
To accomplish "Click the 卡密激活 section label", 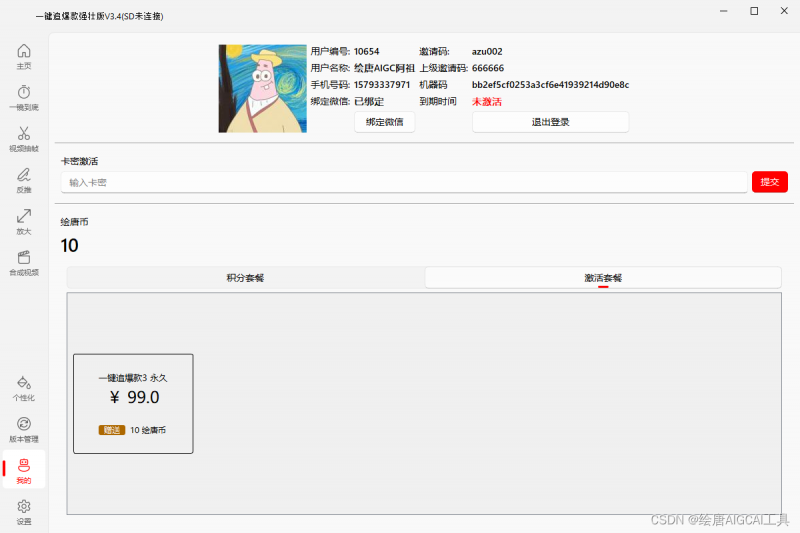I will point(80,161).
